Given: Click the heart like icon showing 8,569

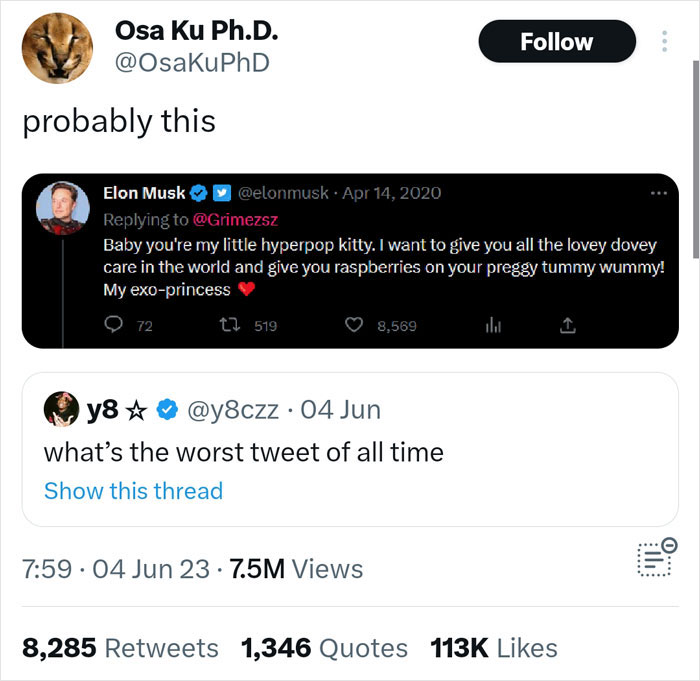Looking at the screenshot, I should tap(353, 325).
